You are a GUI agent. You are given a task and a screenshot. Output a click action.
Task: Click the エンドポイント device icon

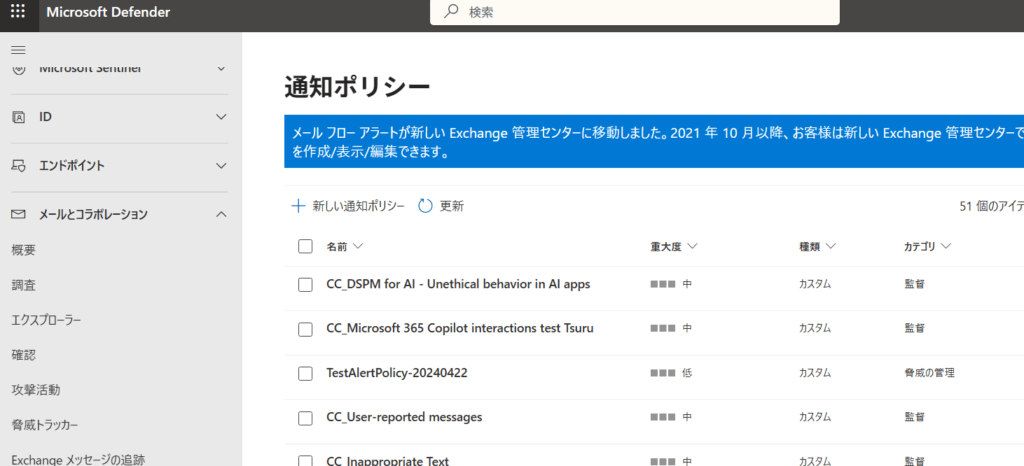point(18,166)
